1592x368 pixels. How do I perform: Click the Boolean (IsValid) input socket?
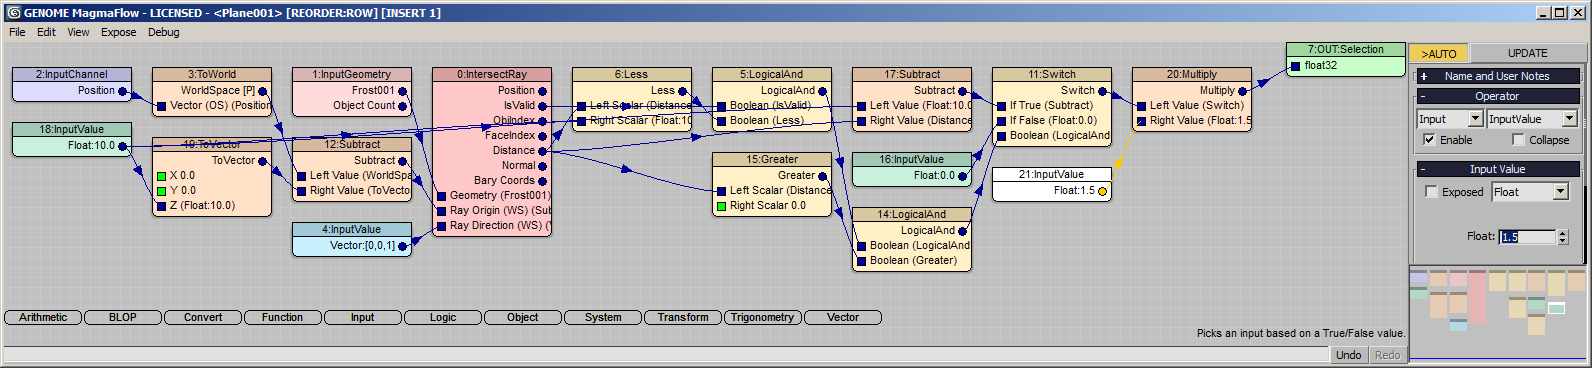(721, 106)
